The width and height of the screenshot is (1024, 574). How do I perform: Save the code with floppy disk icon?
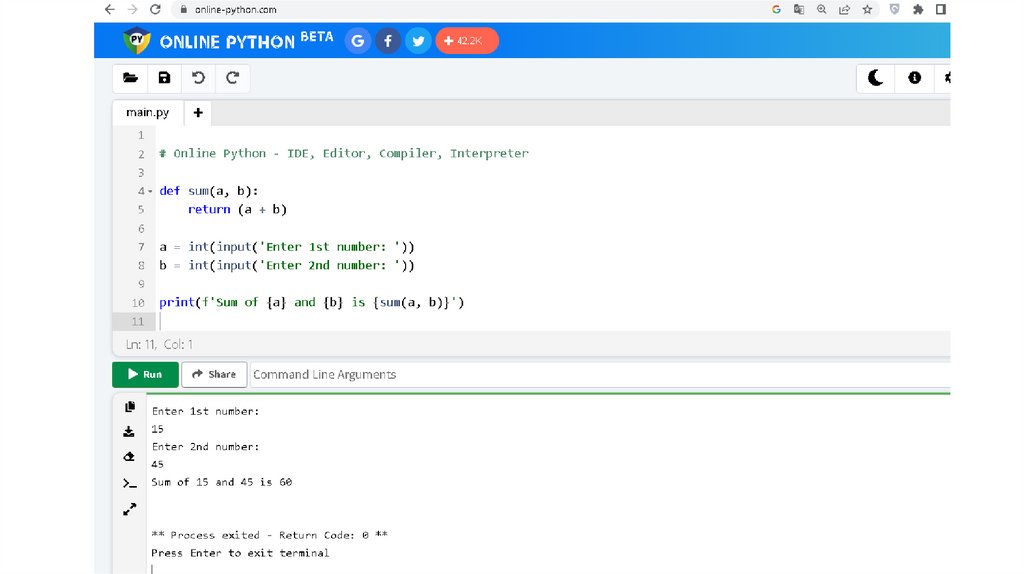pyautogui.click(x=164, y=78)
